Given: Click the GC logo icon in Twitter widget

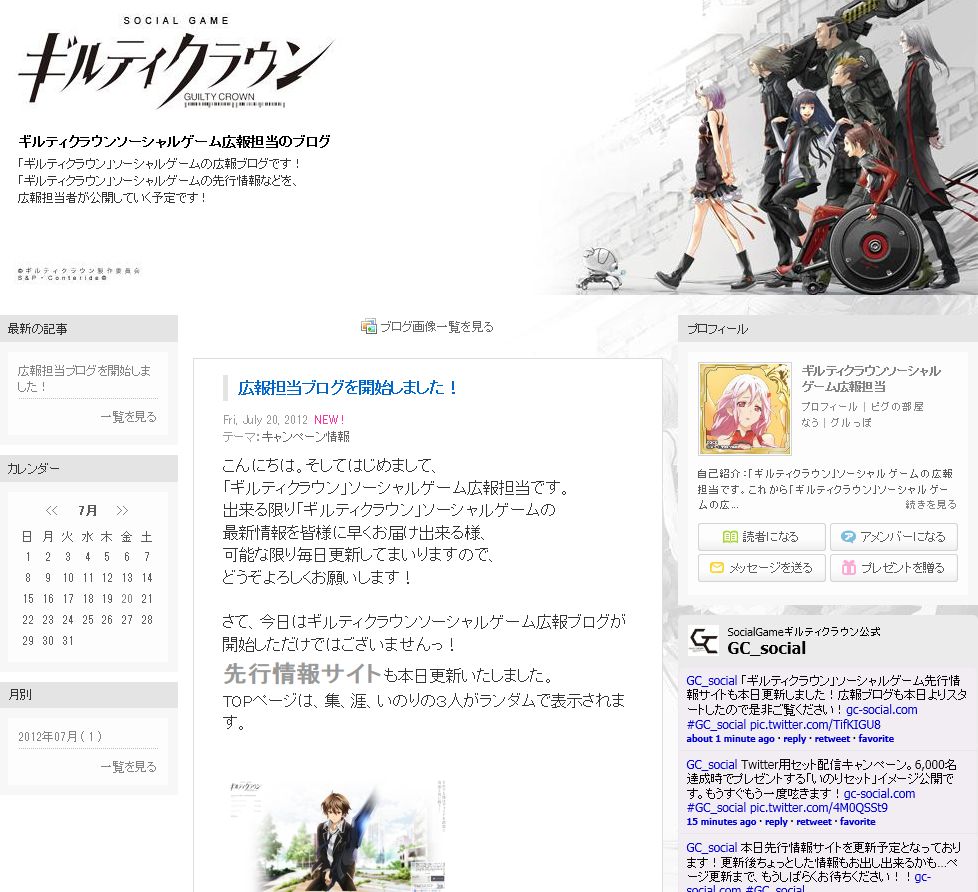Looking at the screenshot, I should pyautogui.click(x=704, y=641).
